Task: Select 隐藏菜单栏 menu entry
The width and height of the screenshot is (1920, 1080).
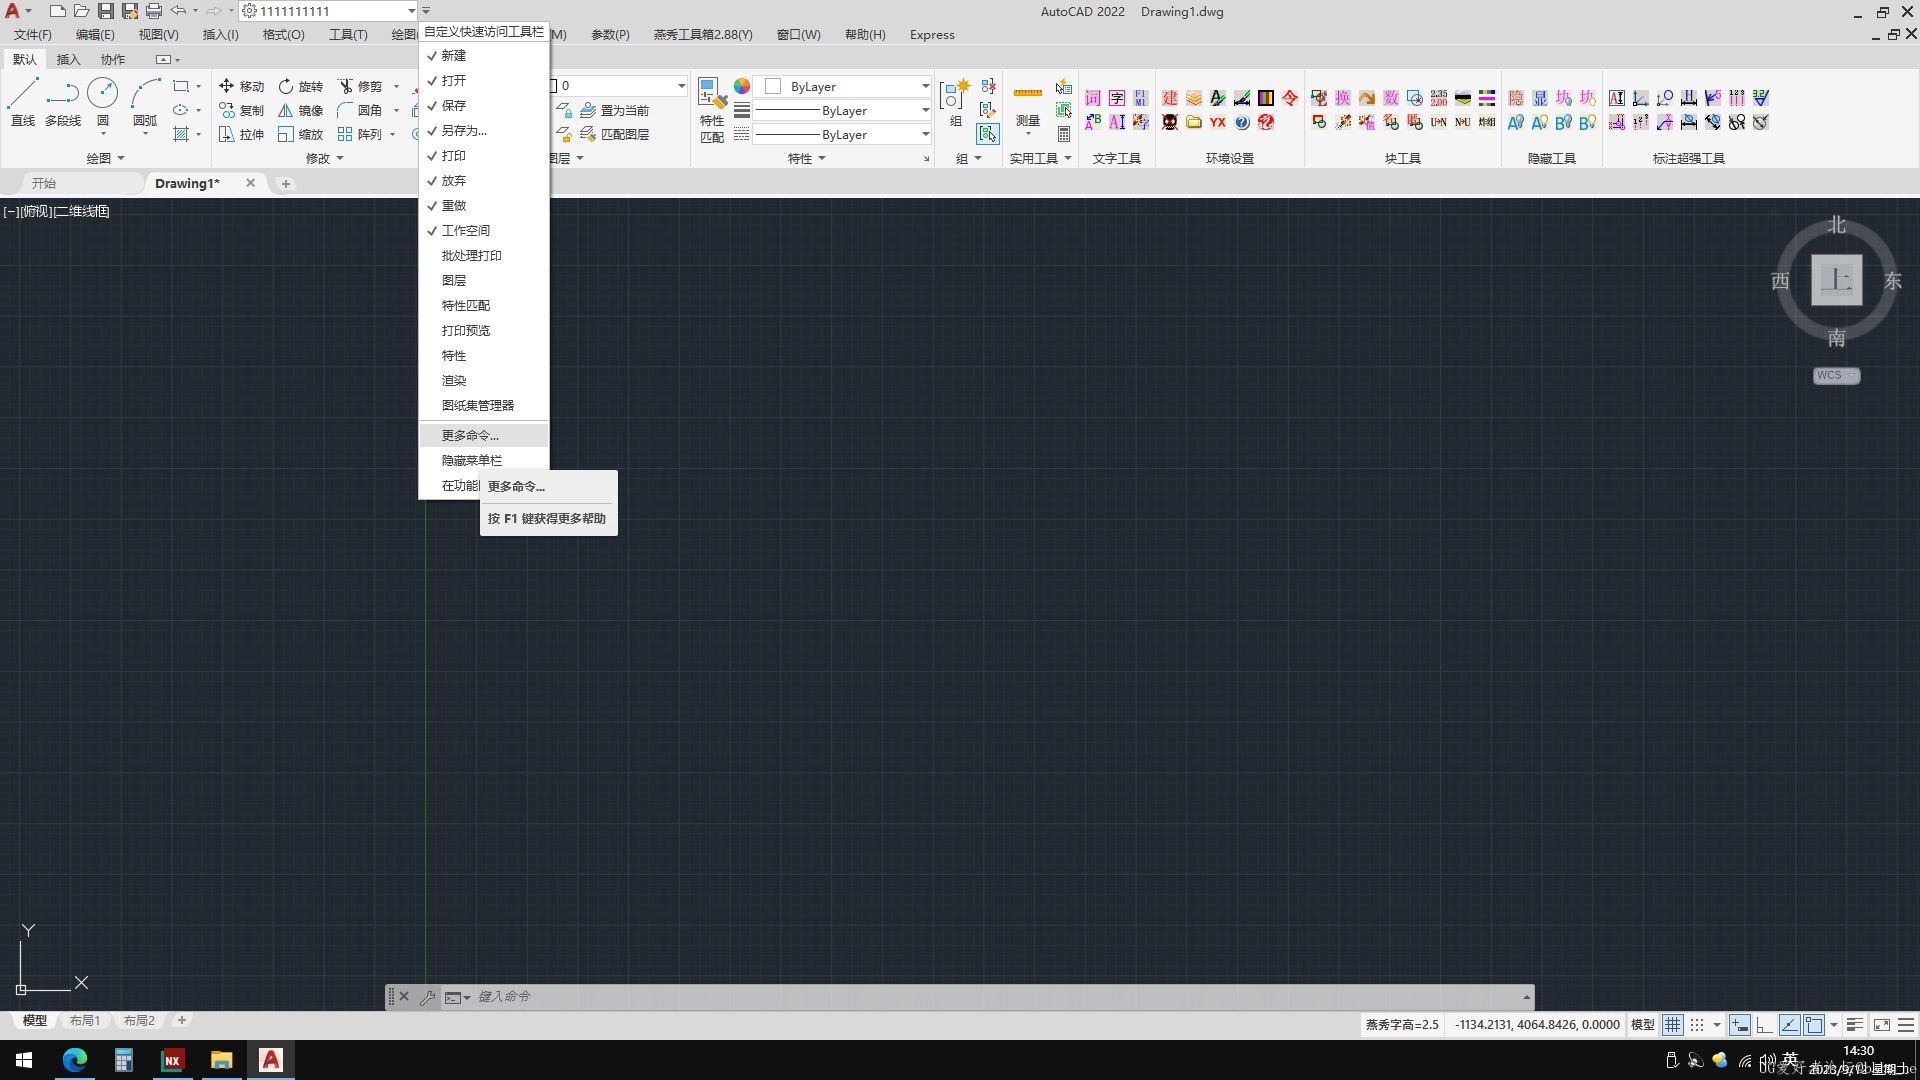Action: (x=484, y=461)
